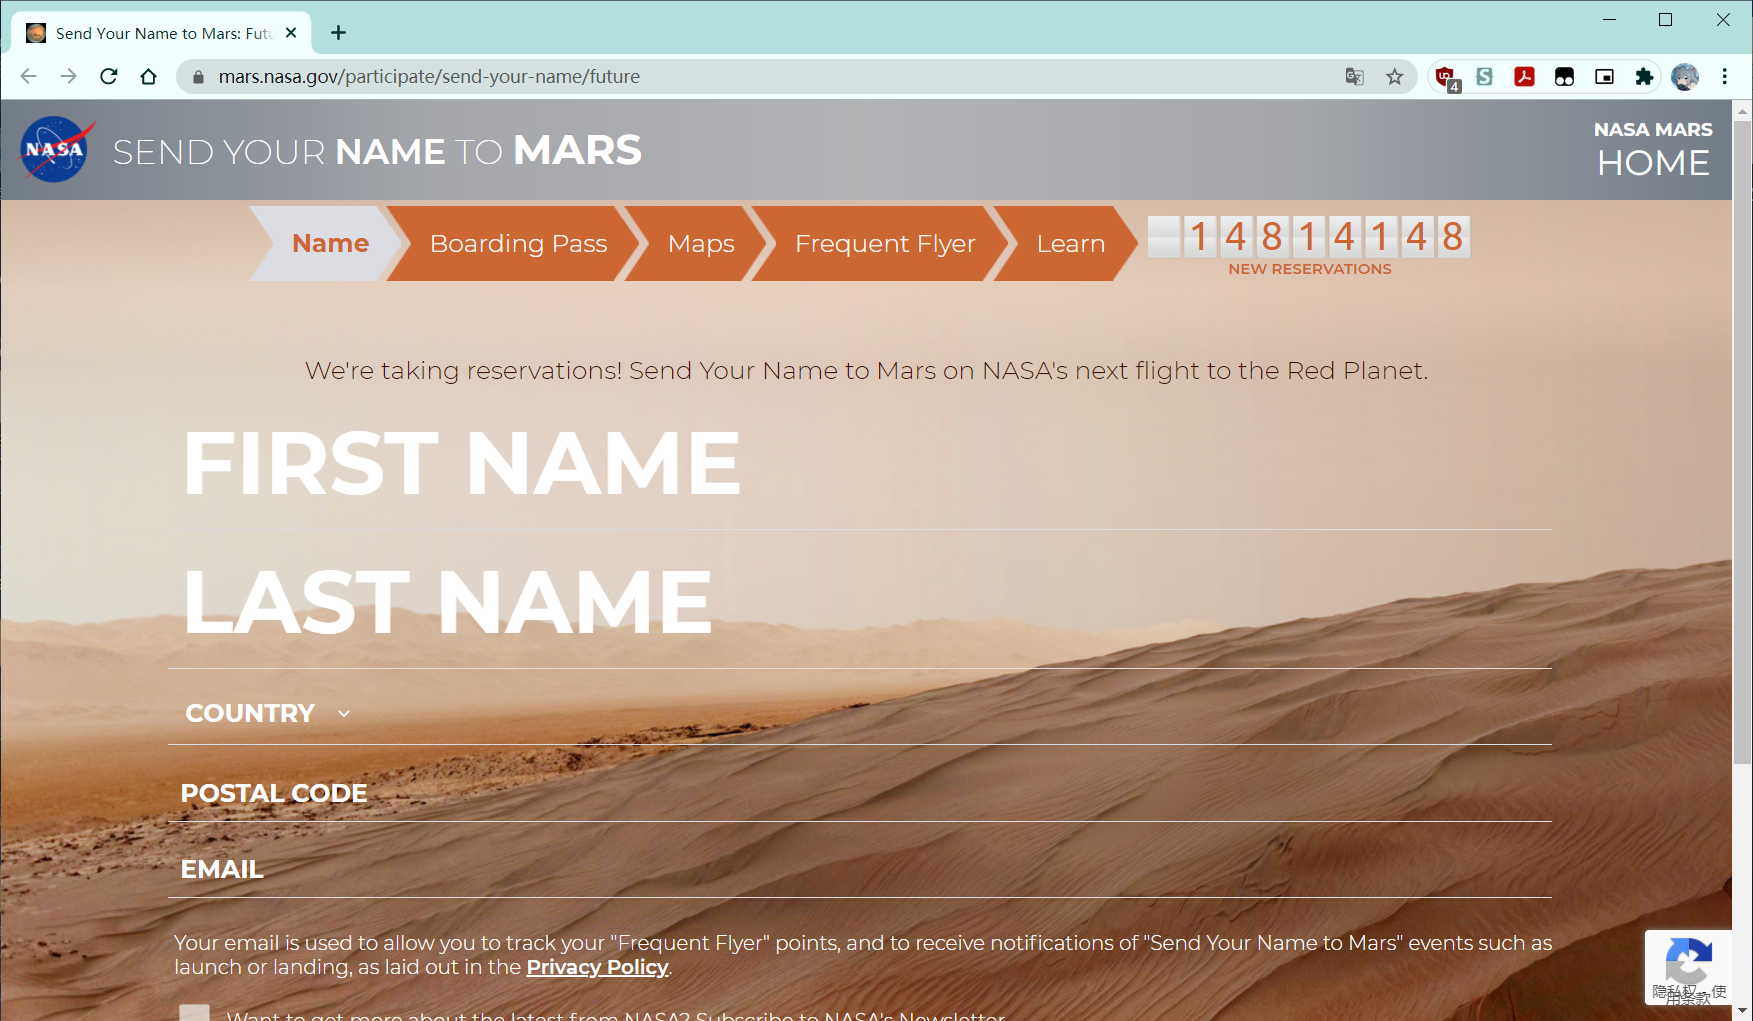Bookmark this page with the star
Screen dimensions: 1753x1021
[1394, 77]
